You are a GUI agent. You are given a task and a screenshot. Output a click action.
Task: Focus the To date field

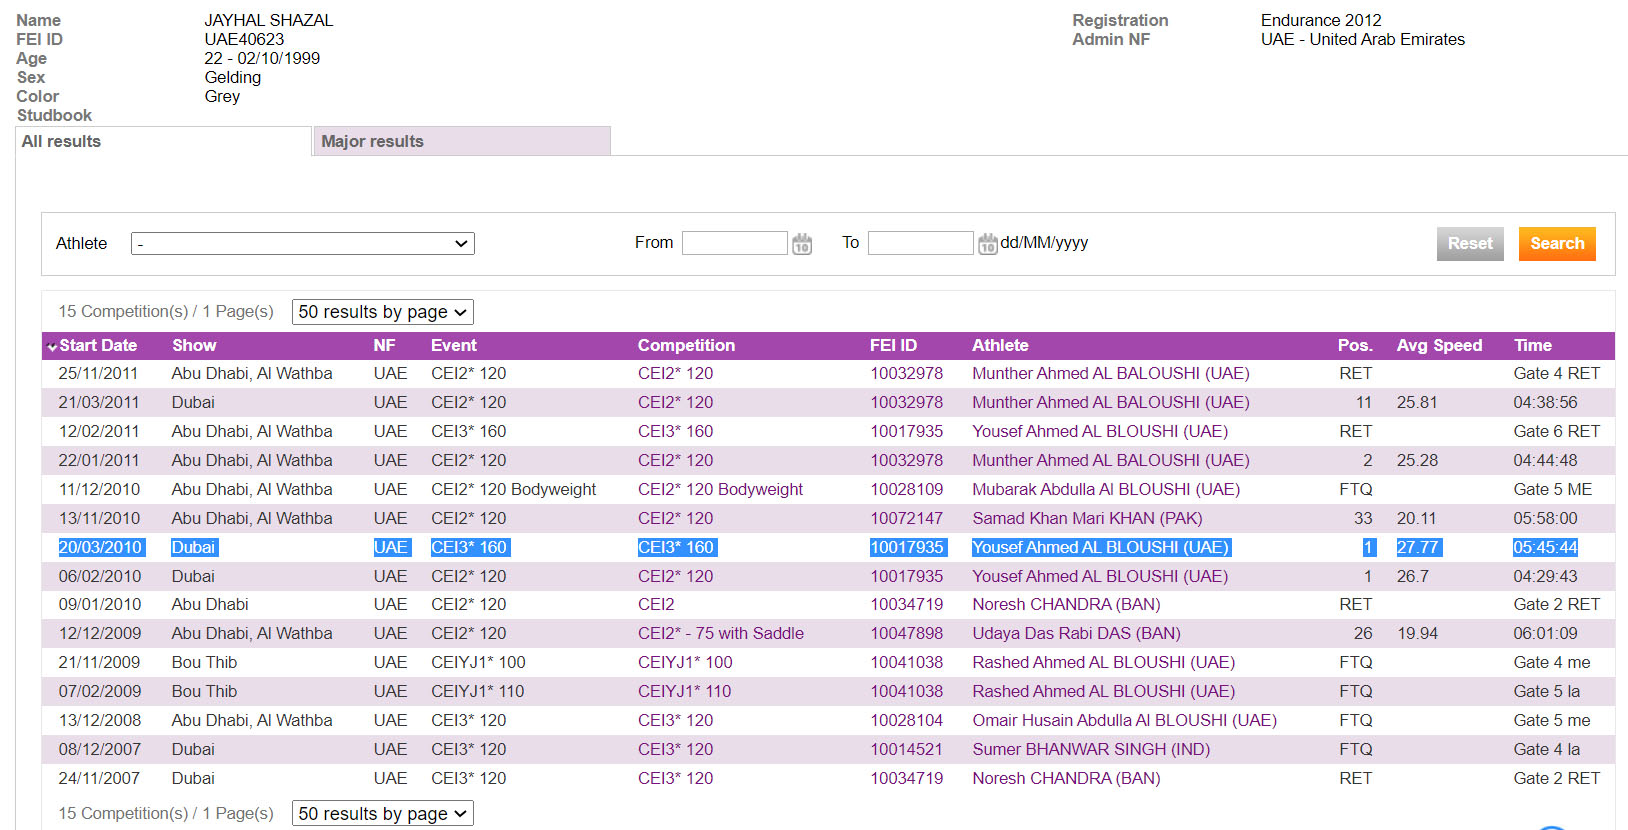pyautogui.click(x=920, y=243)
